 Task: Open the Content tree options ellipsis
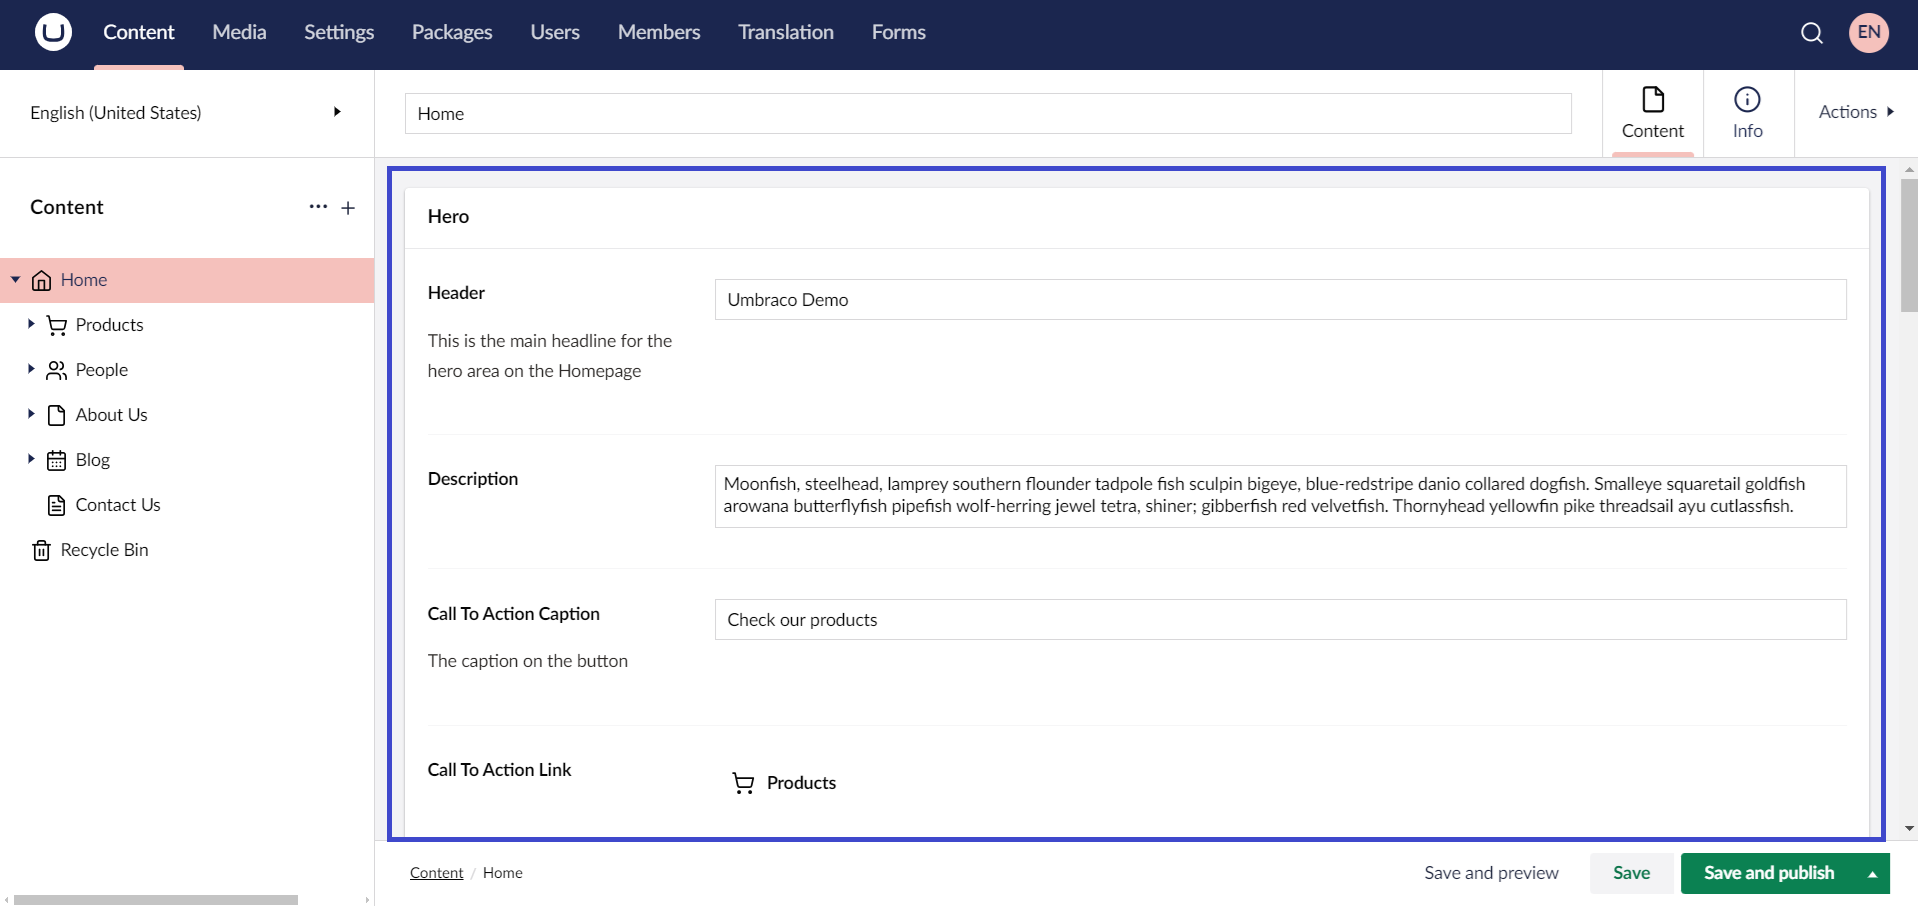click(318, 208)
